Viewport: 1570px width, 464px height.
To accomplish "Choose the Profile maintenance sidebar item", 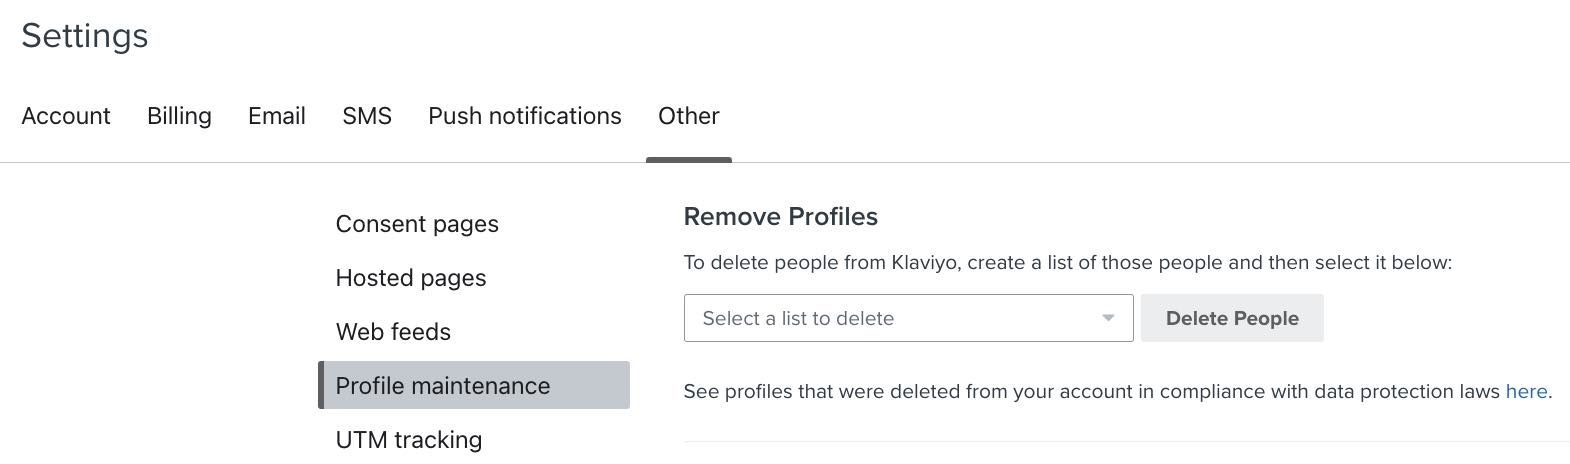I will tap(443, 386).
